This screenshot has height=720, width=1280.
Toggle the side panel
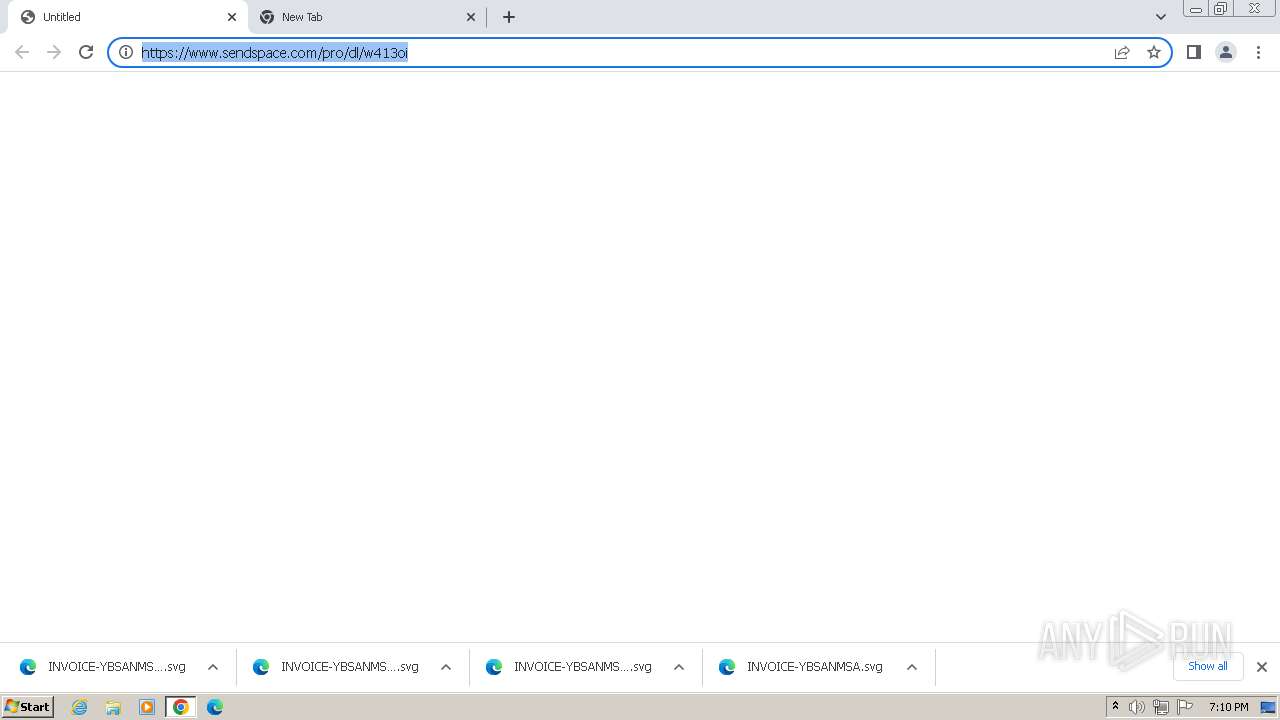(x=1194, y=52)
